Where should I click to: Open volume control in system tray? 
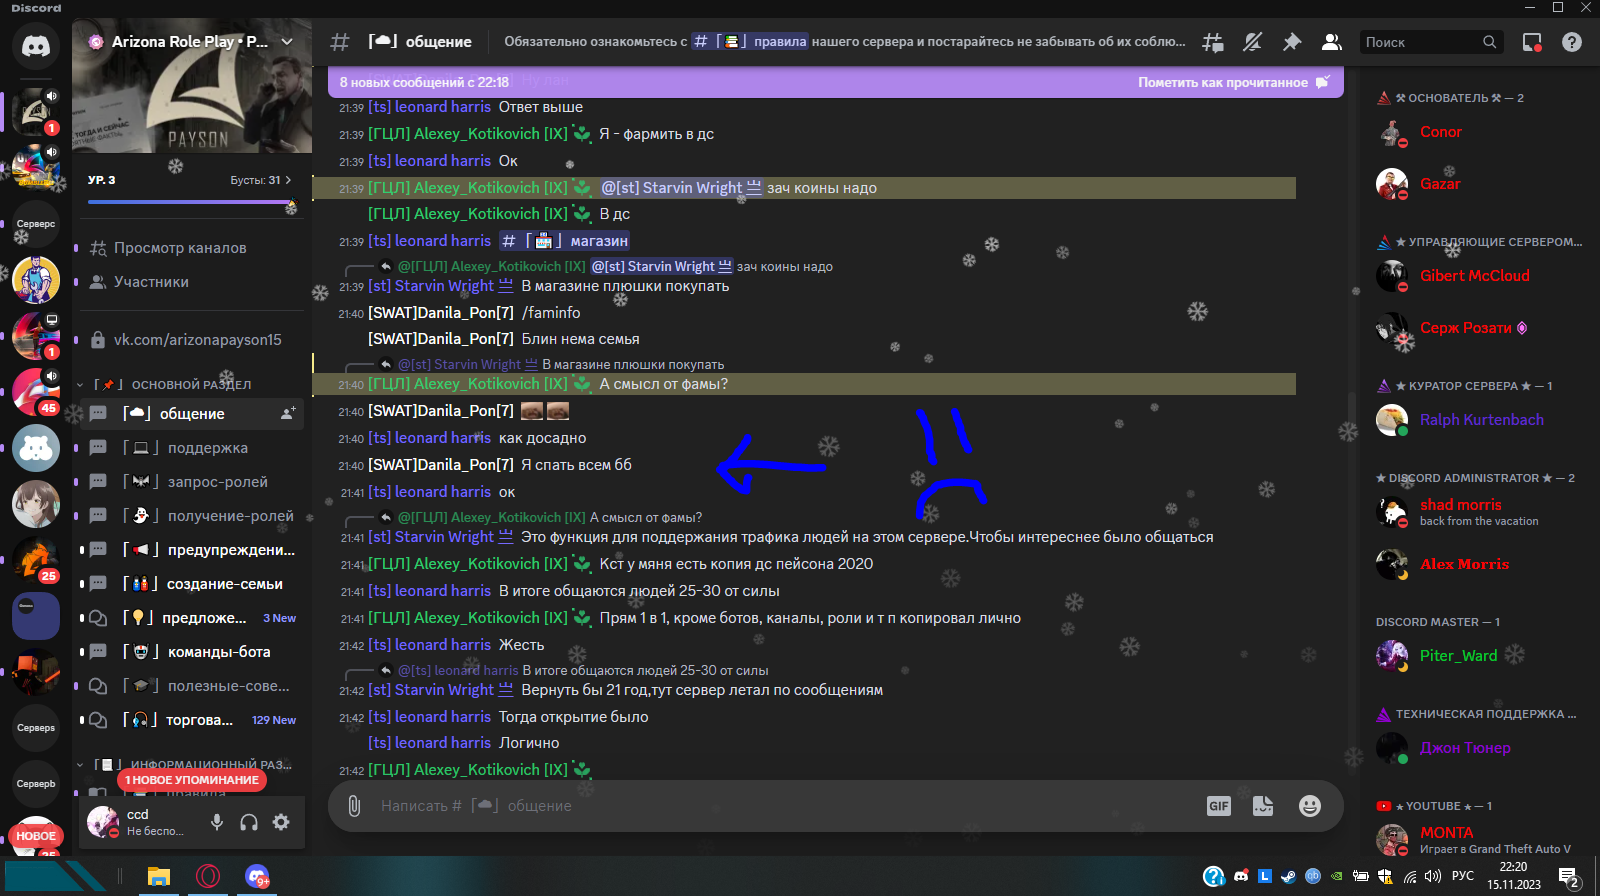click(1433, 877)
